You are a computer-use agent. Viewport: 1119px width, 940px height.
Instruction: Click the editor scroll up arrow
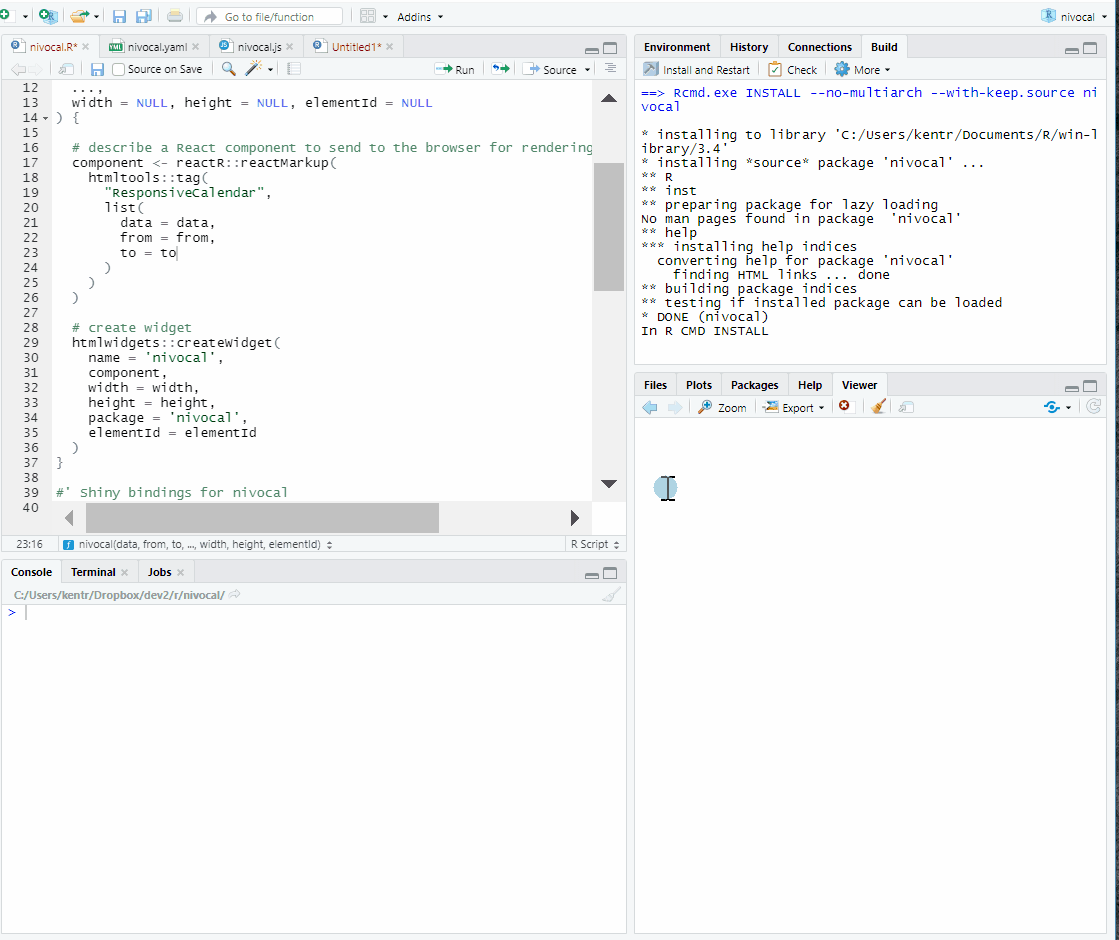click(x=609, y=98)
